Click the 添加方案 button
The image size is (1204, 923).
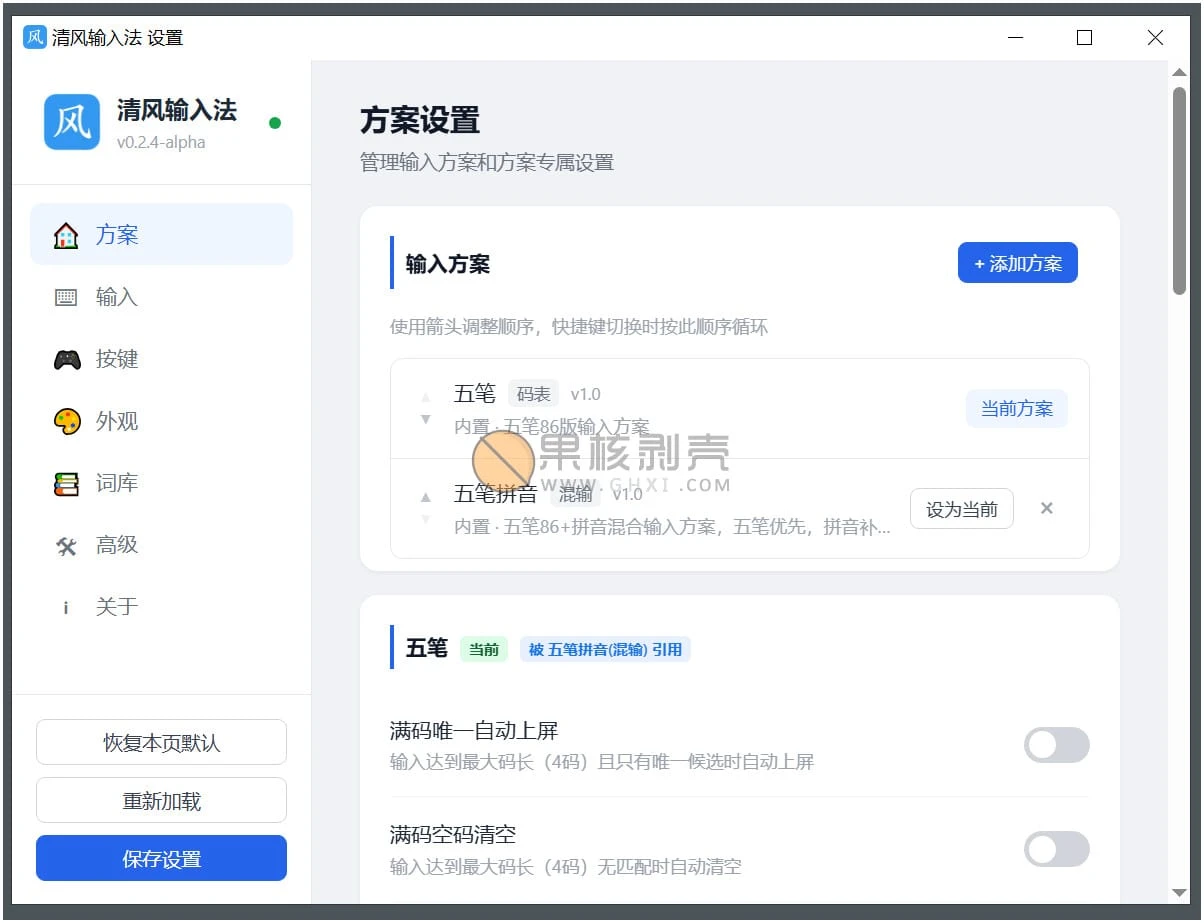tap(1018, 263)
